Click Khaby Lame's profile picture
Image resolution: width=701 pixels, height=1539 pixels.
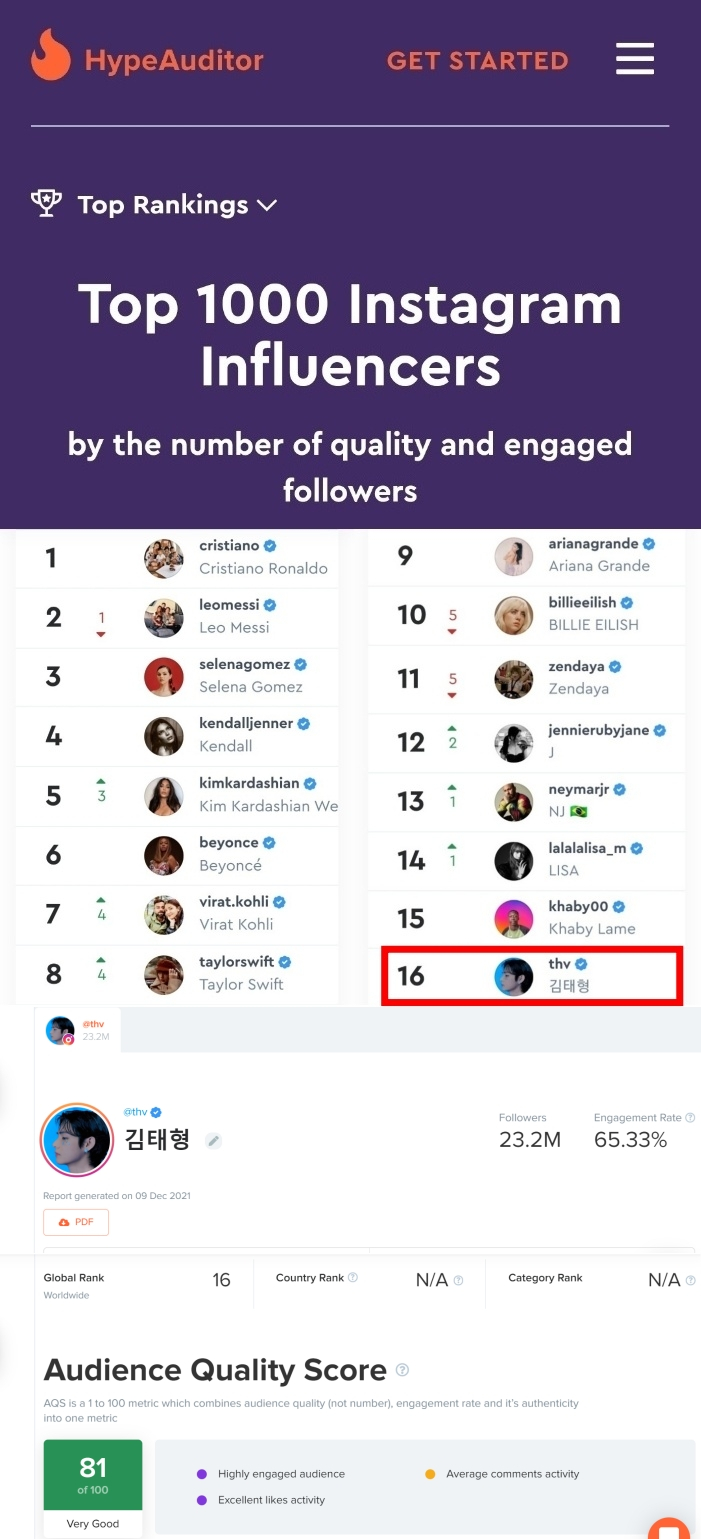514,919
